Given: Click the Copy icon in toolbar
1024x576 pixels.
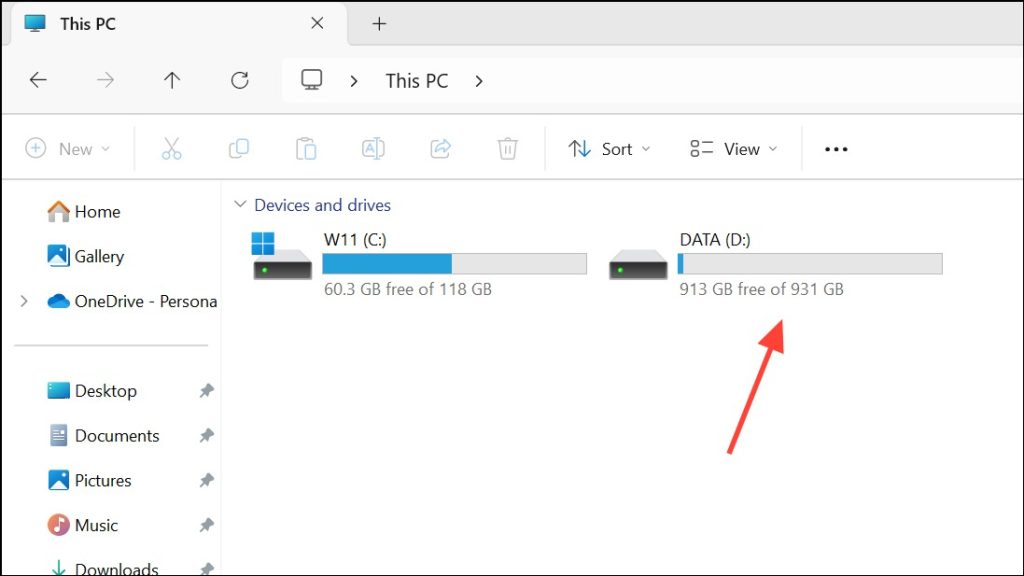Looking at the screenshot, I should point(239,149).
